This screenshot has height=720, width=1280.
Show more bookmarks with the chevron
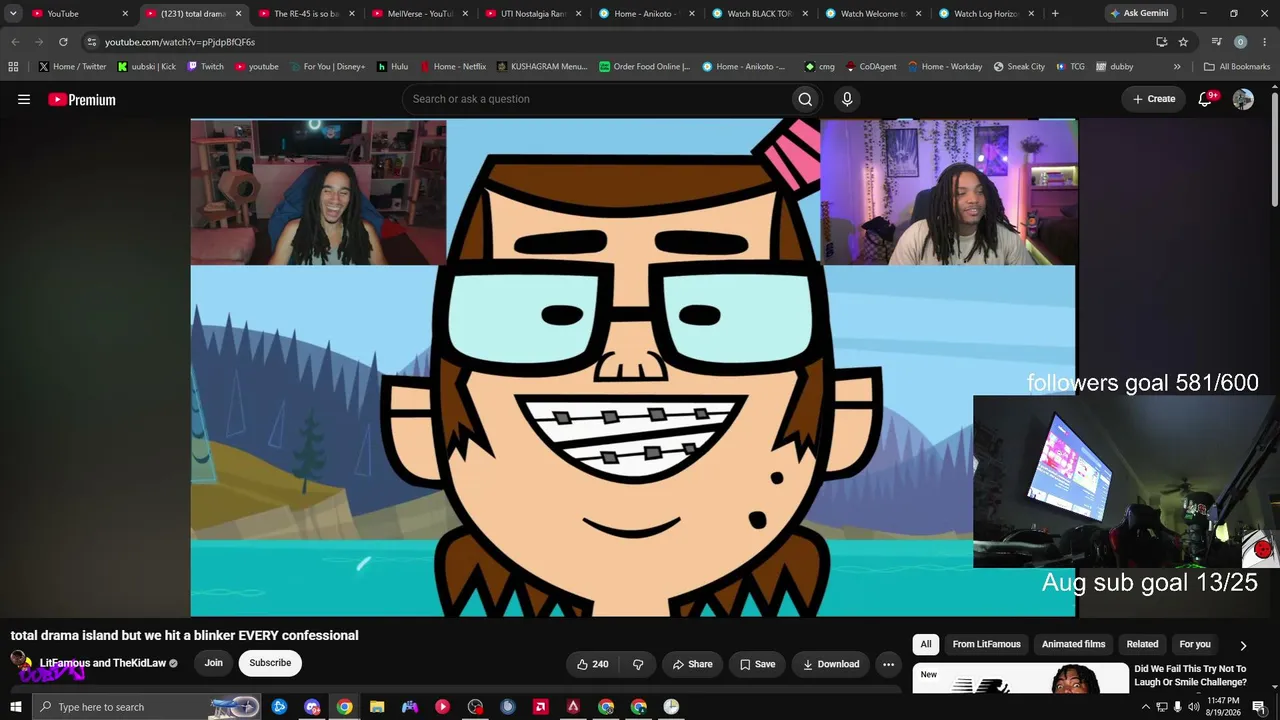pos(1177,66)
